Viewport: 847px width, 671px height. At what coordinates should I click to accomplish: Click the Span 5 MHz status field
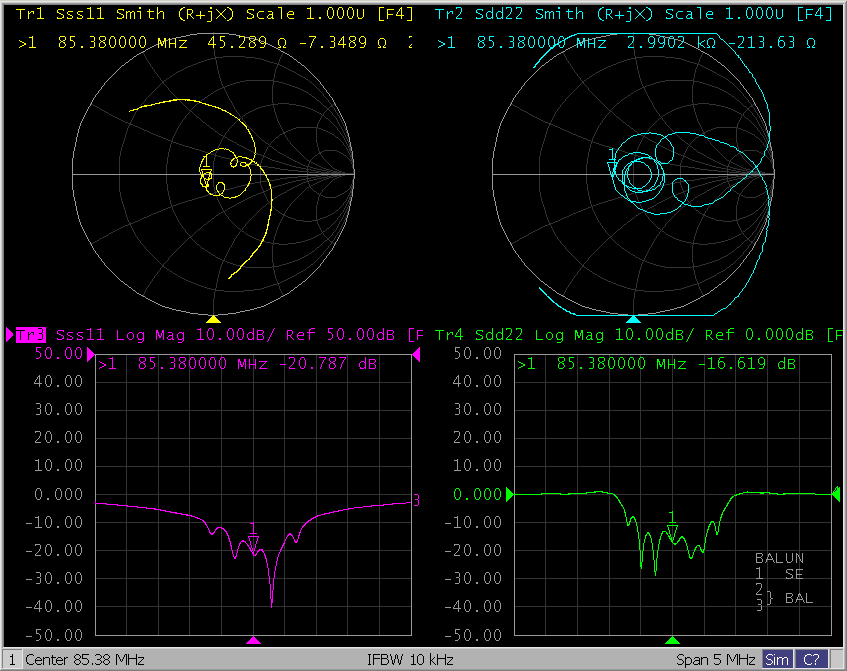(x=715, y=660)
